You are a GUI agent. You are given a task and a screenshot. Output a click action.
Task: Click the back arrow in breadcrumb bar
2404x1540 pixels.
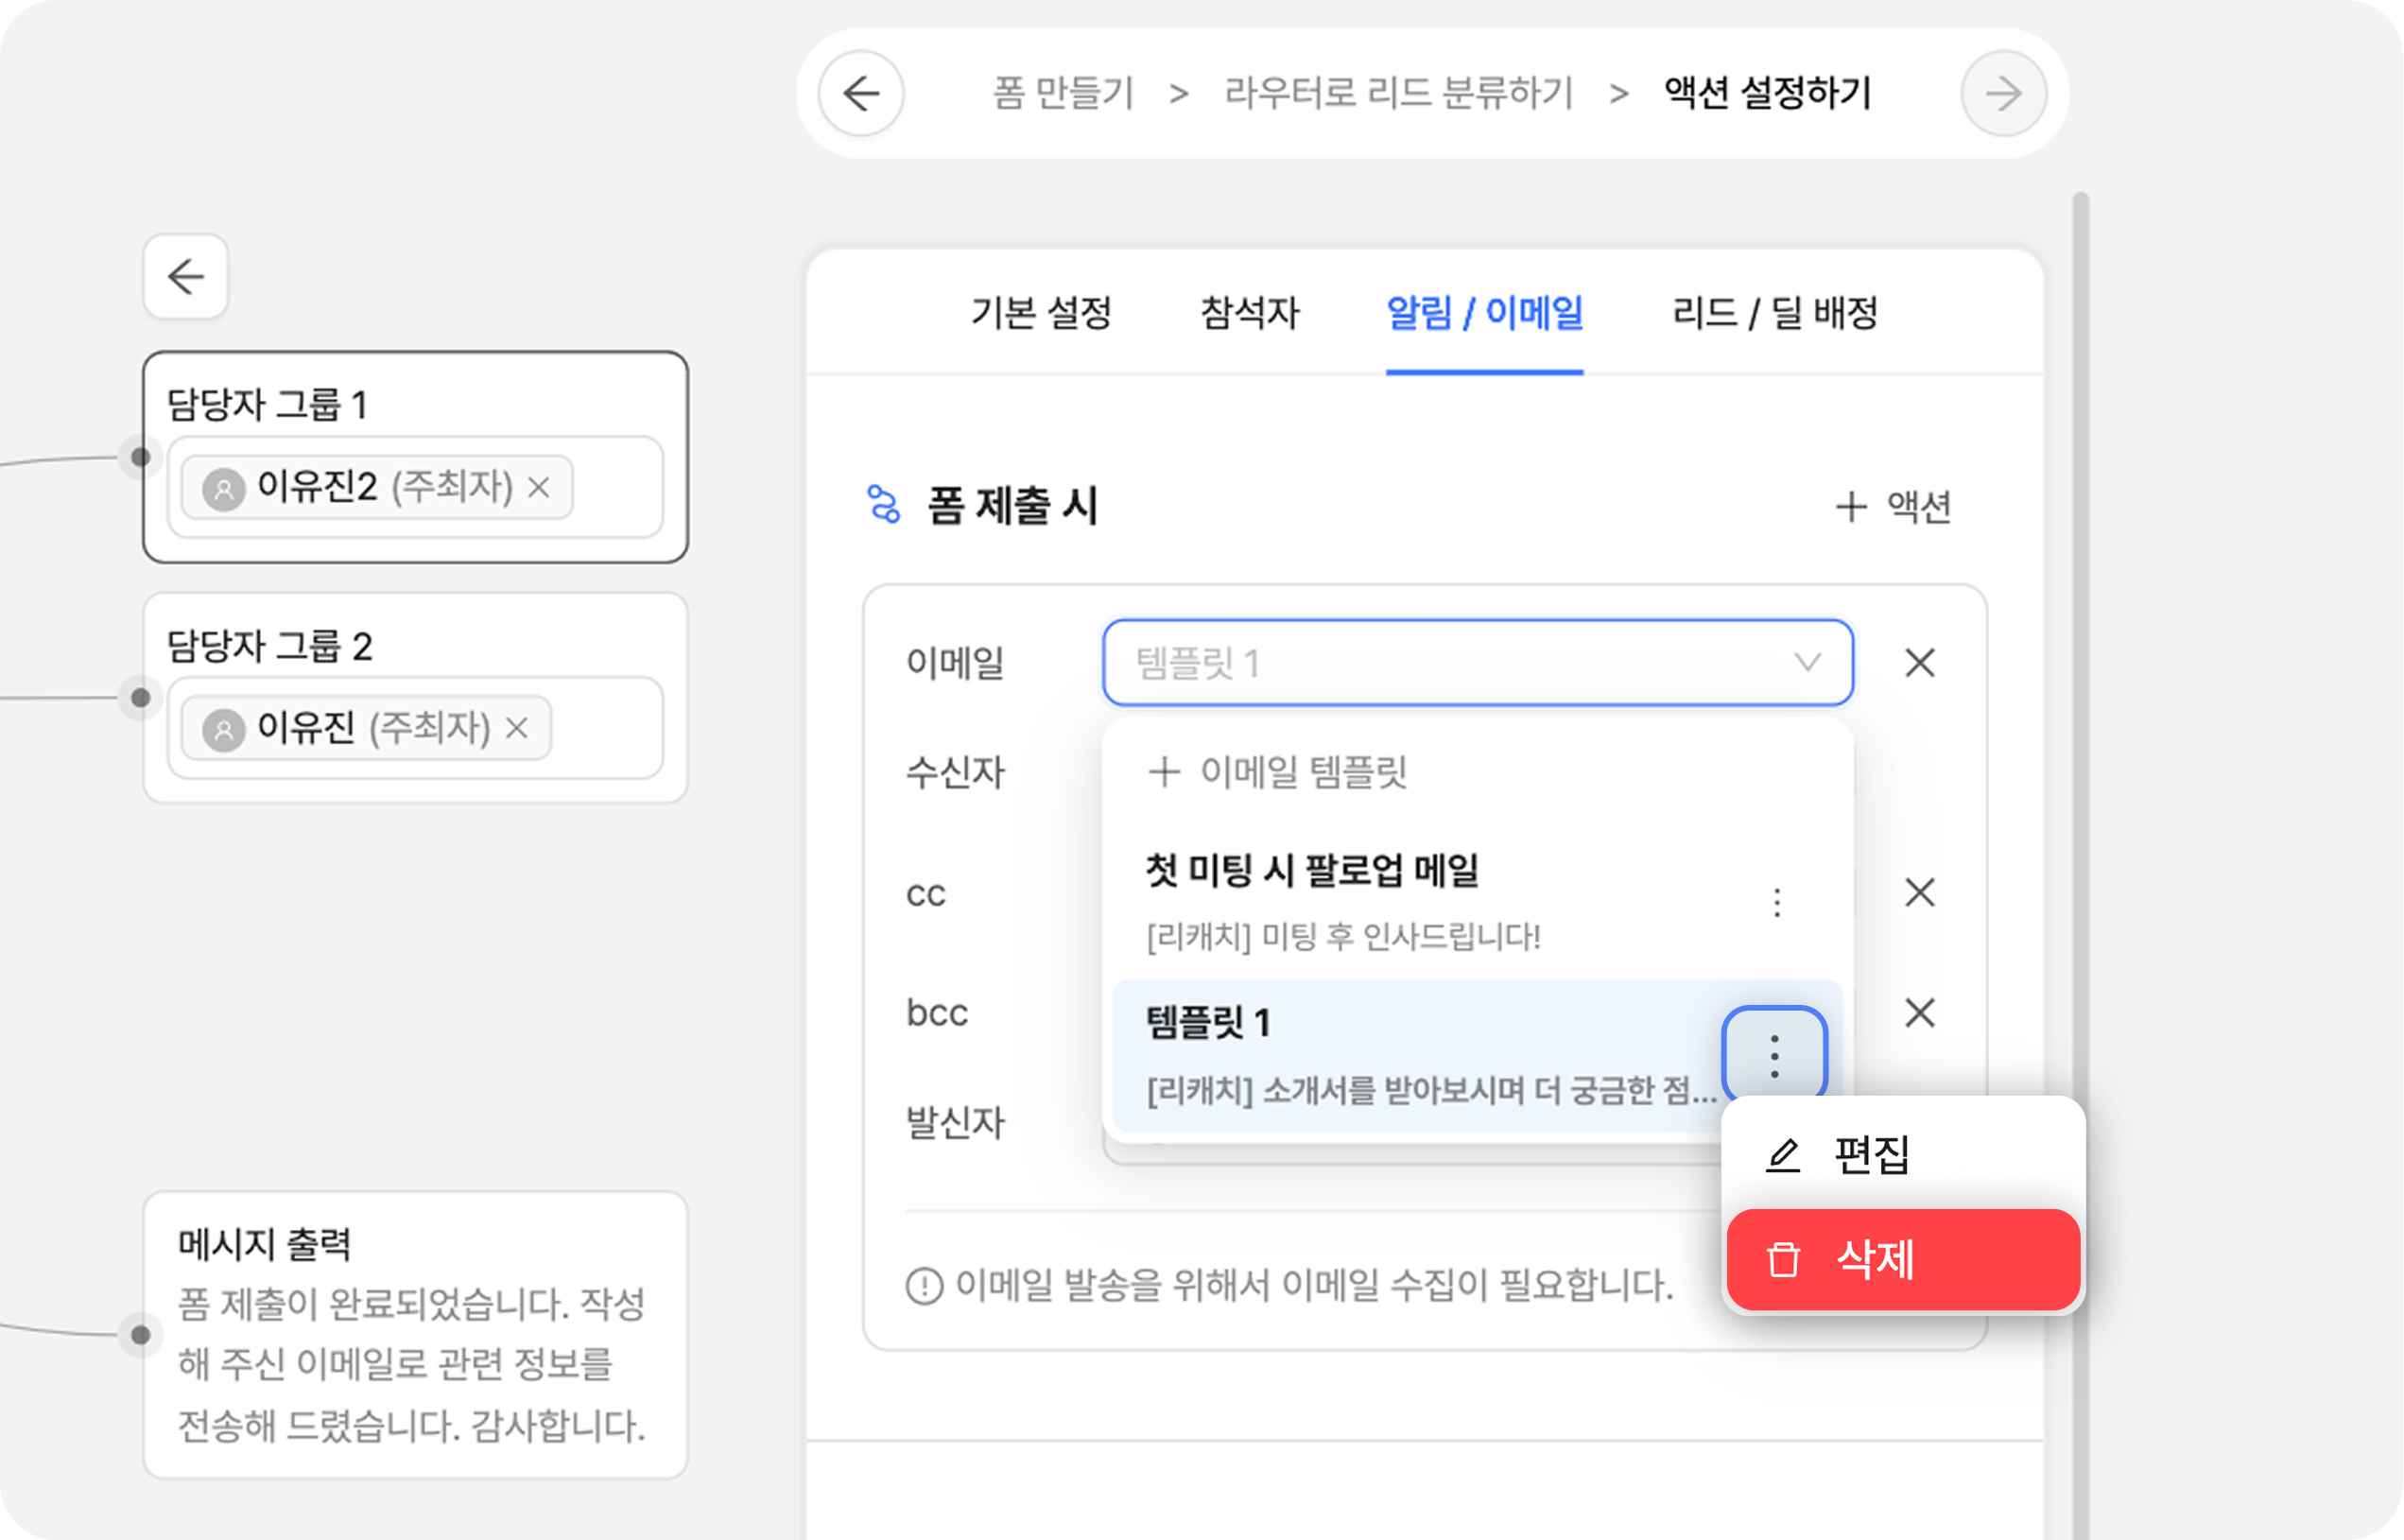(861, 94)
